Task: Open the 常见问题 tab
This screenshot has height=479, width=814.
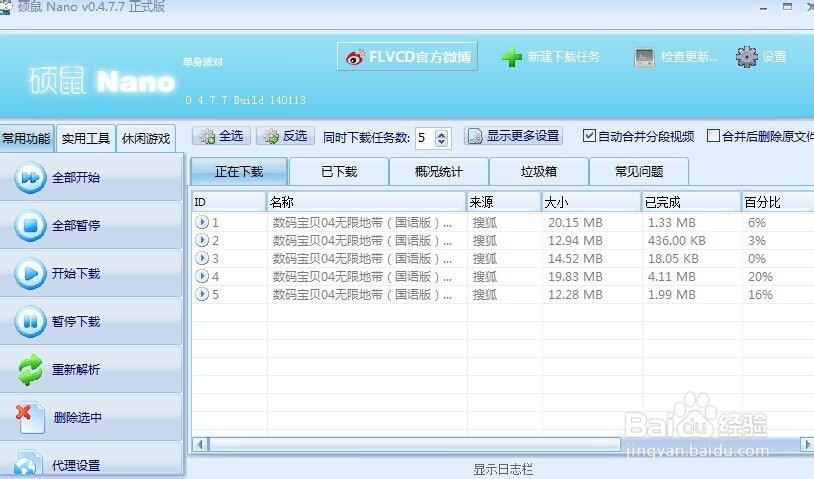Action: coord(639,172)
